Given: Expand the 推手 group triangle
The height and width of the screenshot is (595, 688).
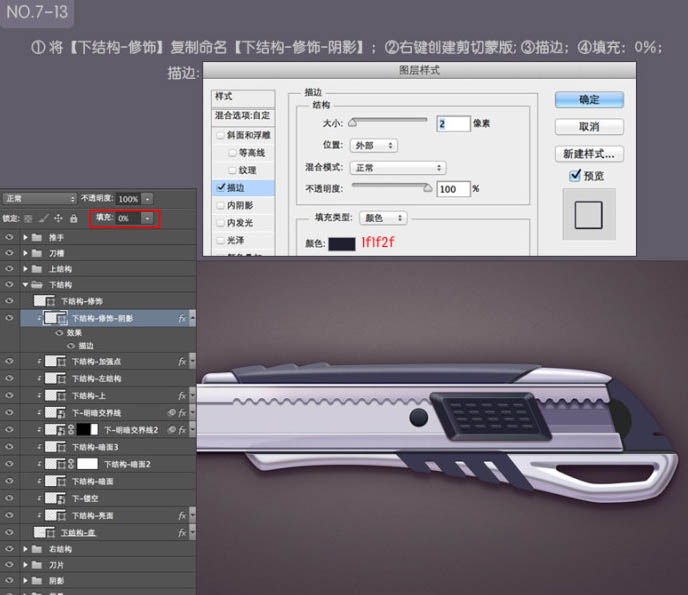Looking at the screenshot, I should [25, 237].
